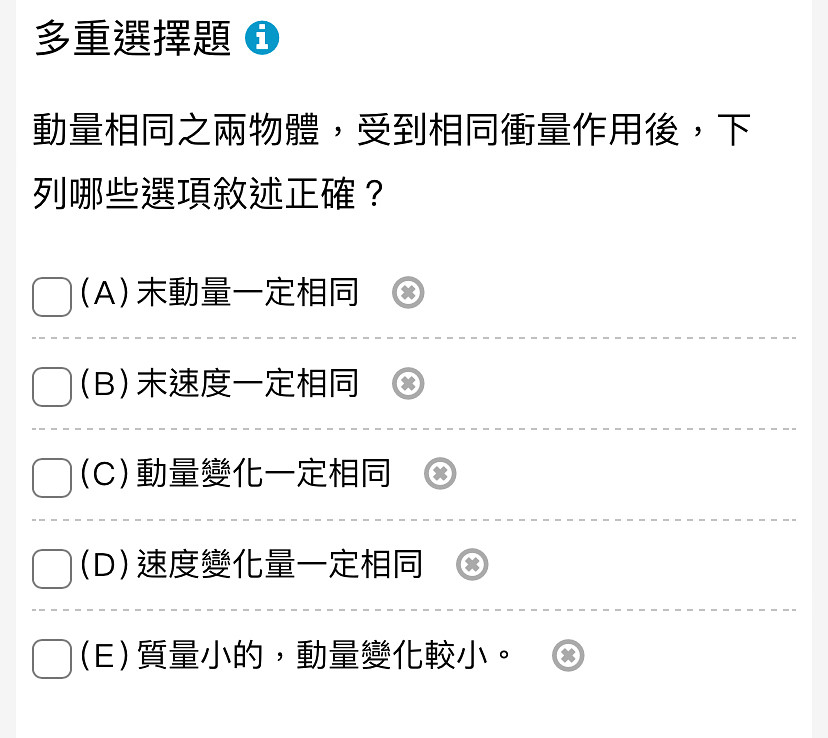This screenshot has width=828, height=738.
Task: Click the label text 動量變化一定相同
Action: [x=264, y=474]
